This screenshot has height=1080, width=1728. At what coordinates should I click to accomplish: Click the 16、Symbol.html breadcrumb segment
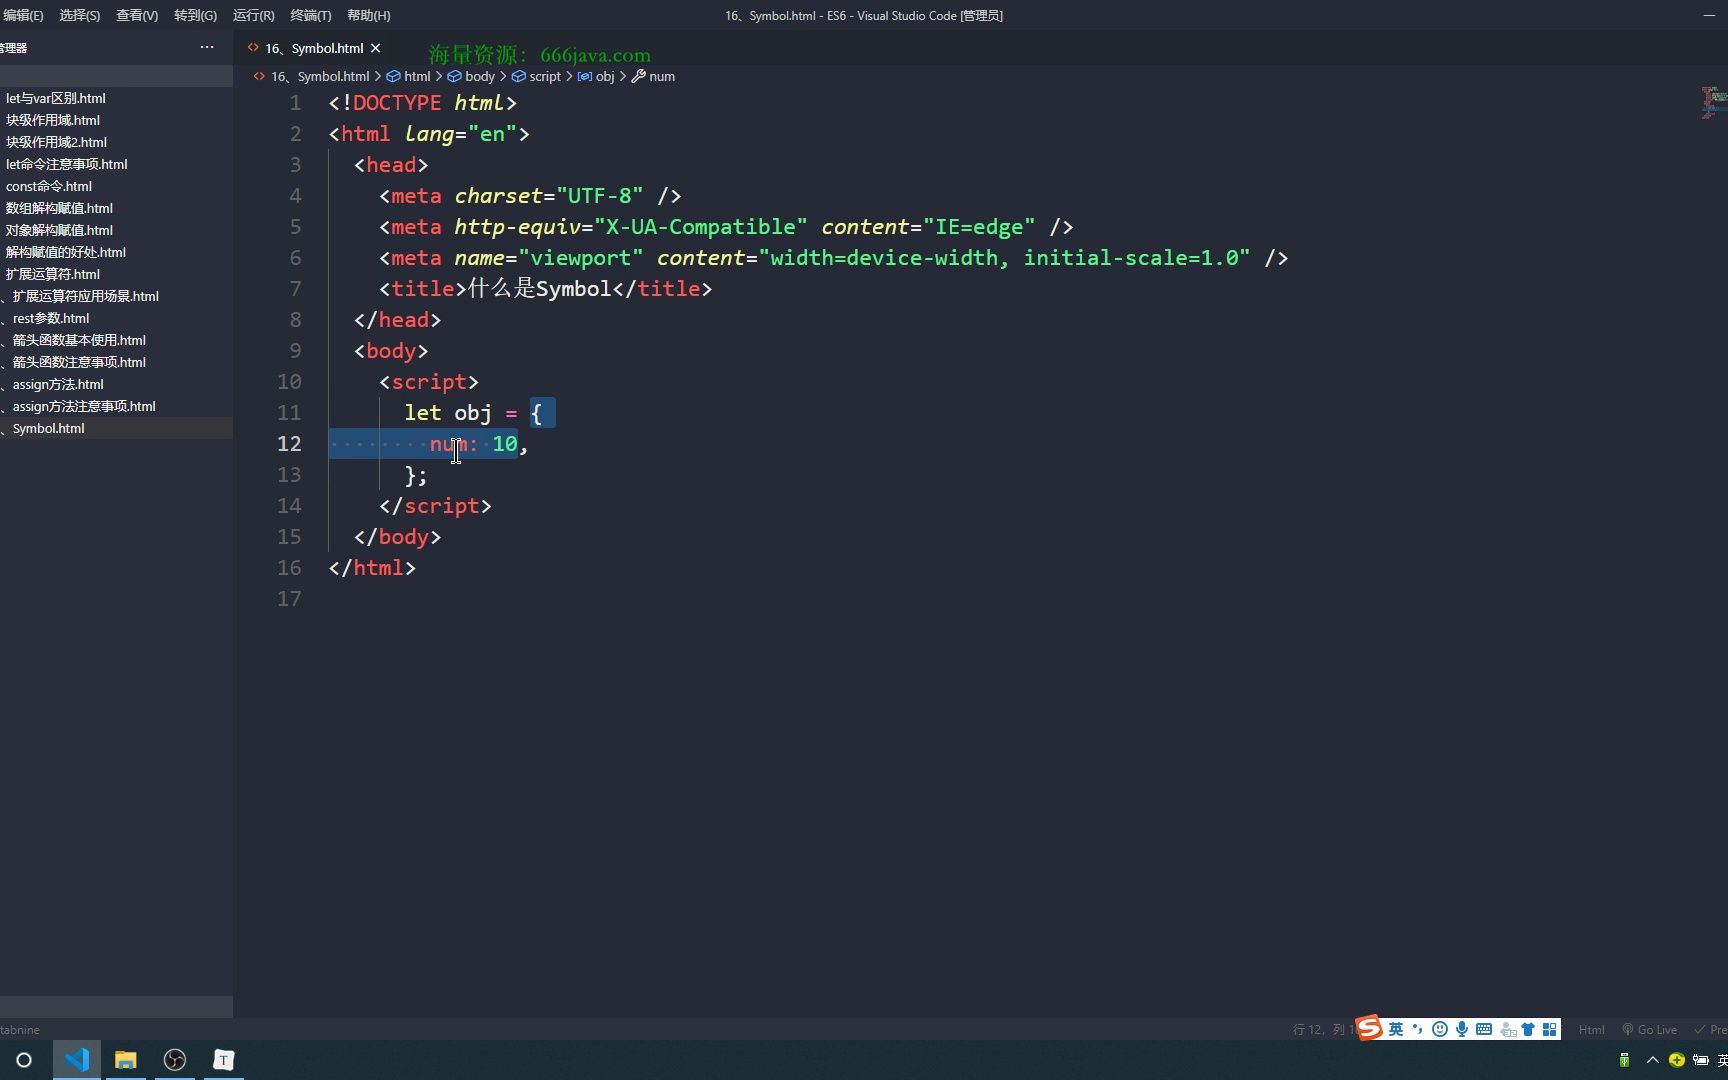pyautogui.click(x=311, y=76)
